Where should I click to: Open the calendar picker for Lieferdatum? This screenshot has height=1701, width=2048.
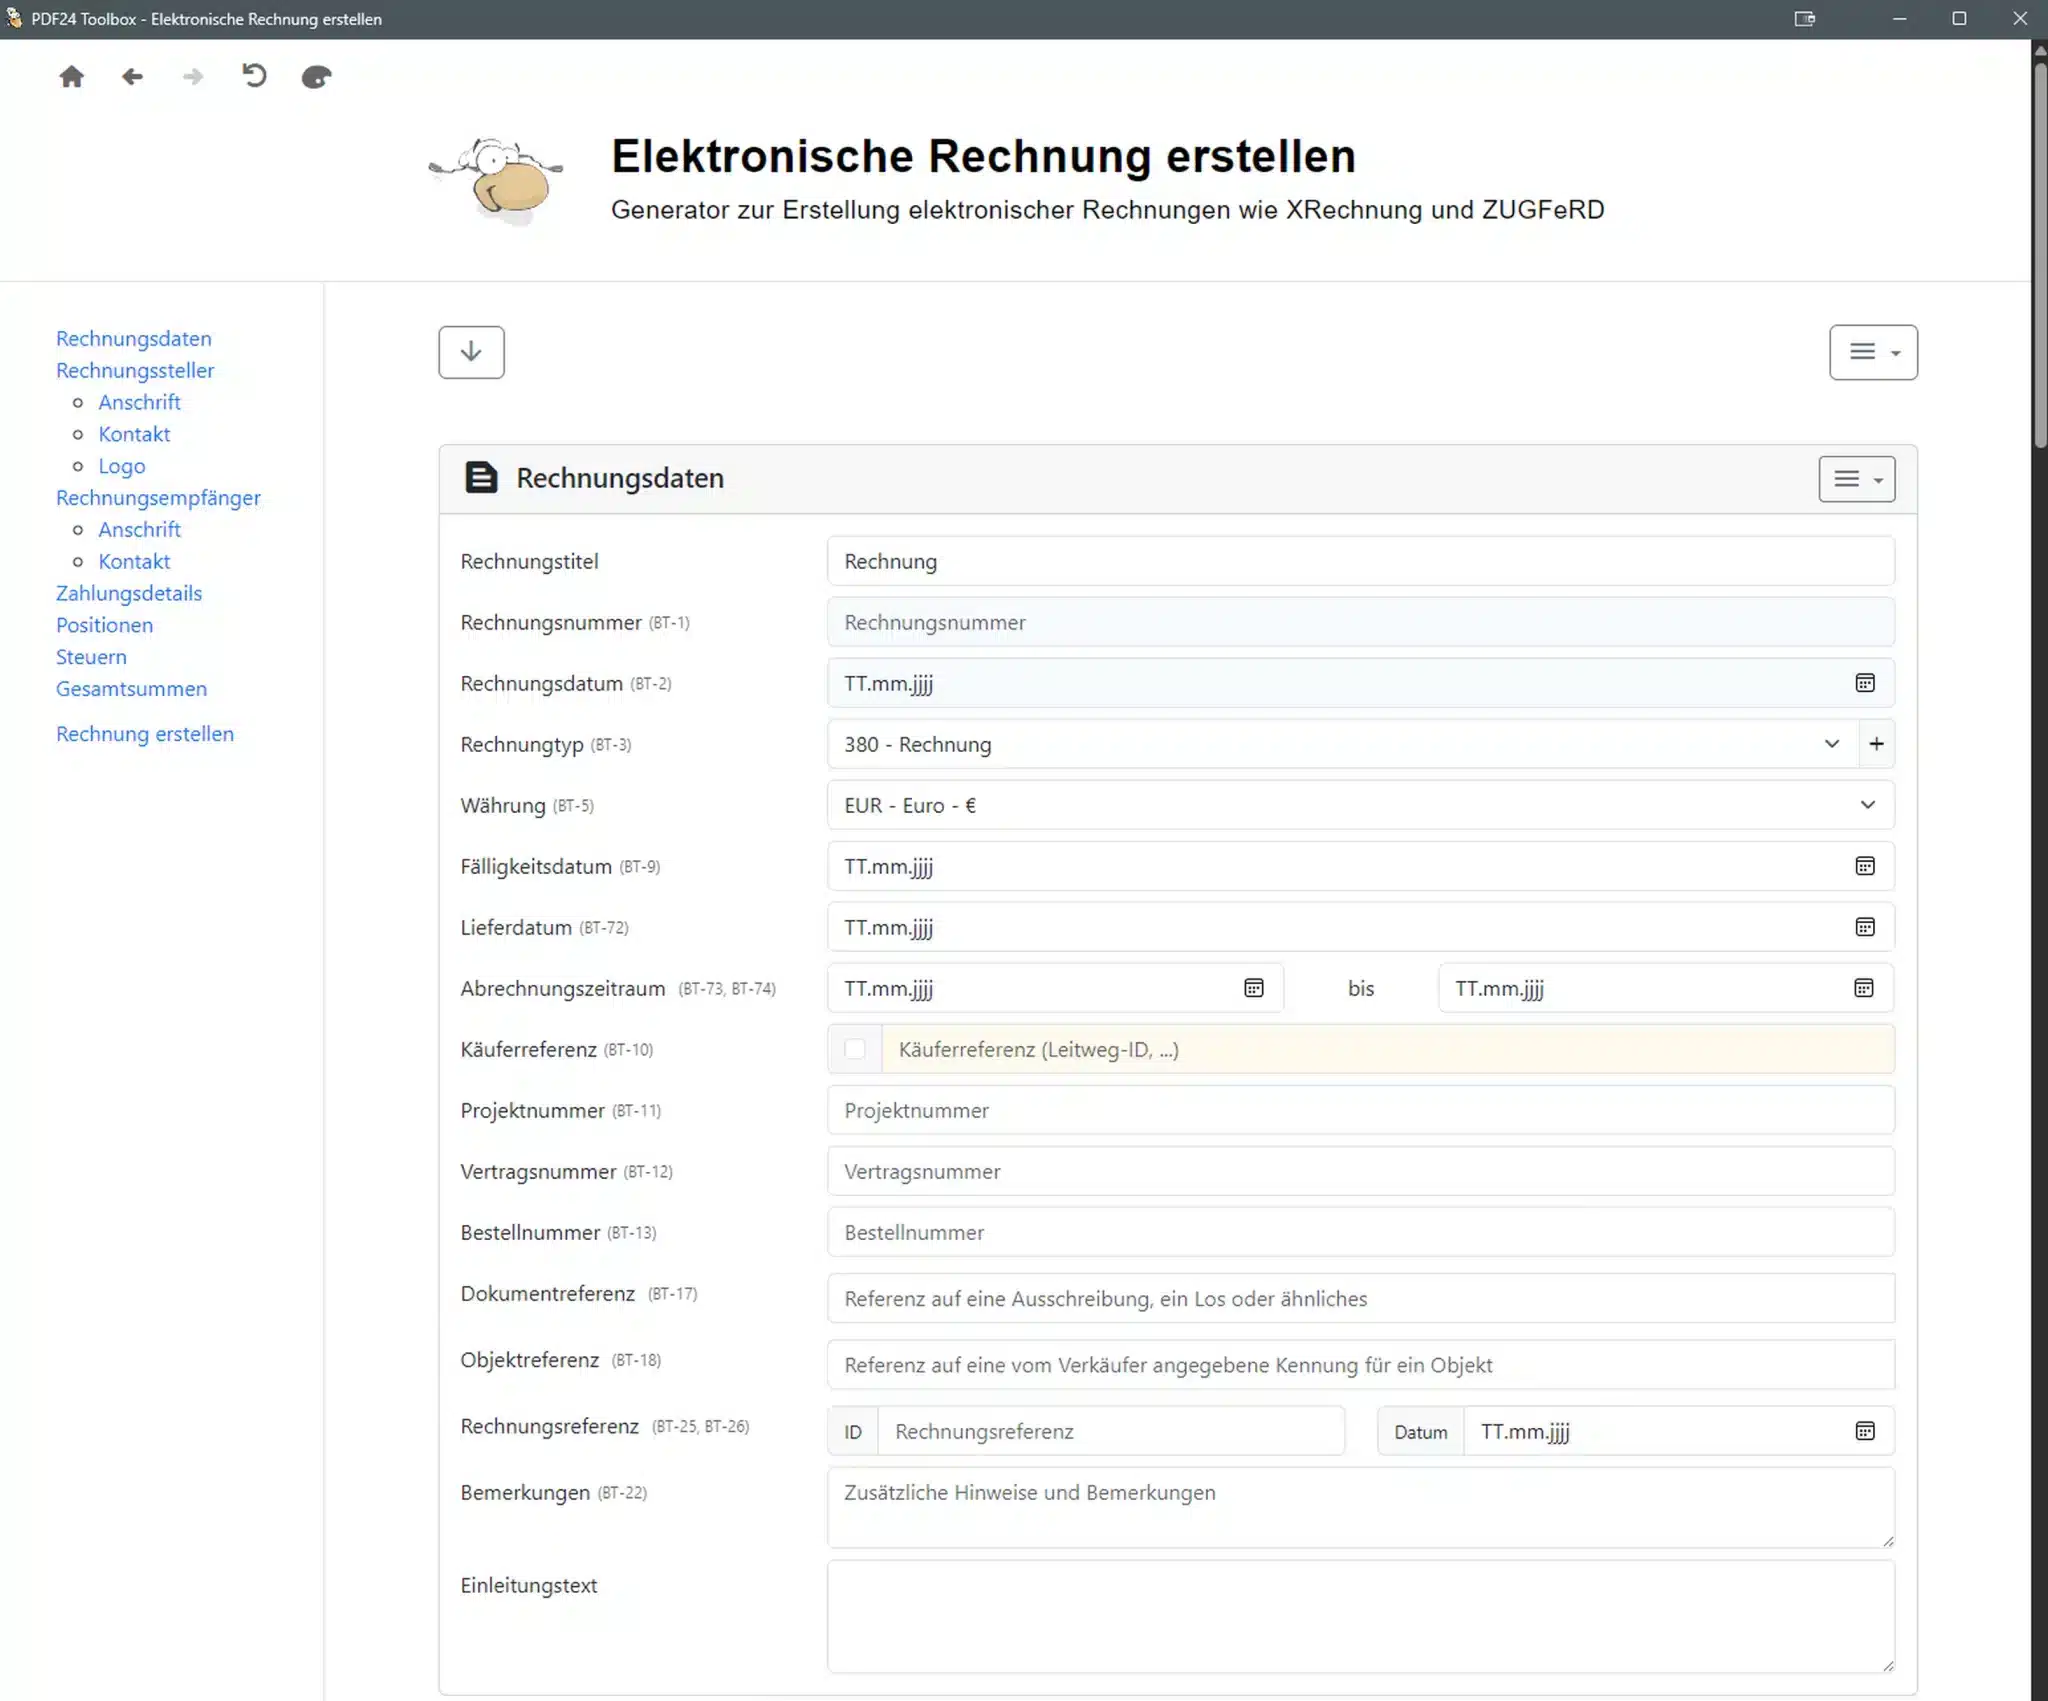1865,927
